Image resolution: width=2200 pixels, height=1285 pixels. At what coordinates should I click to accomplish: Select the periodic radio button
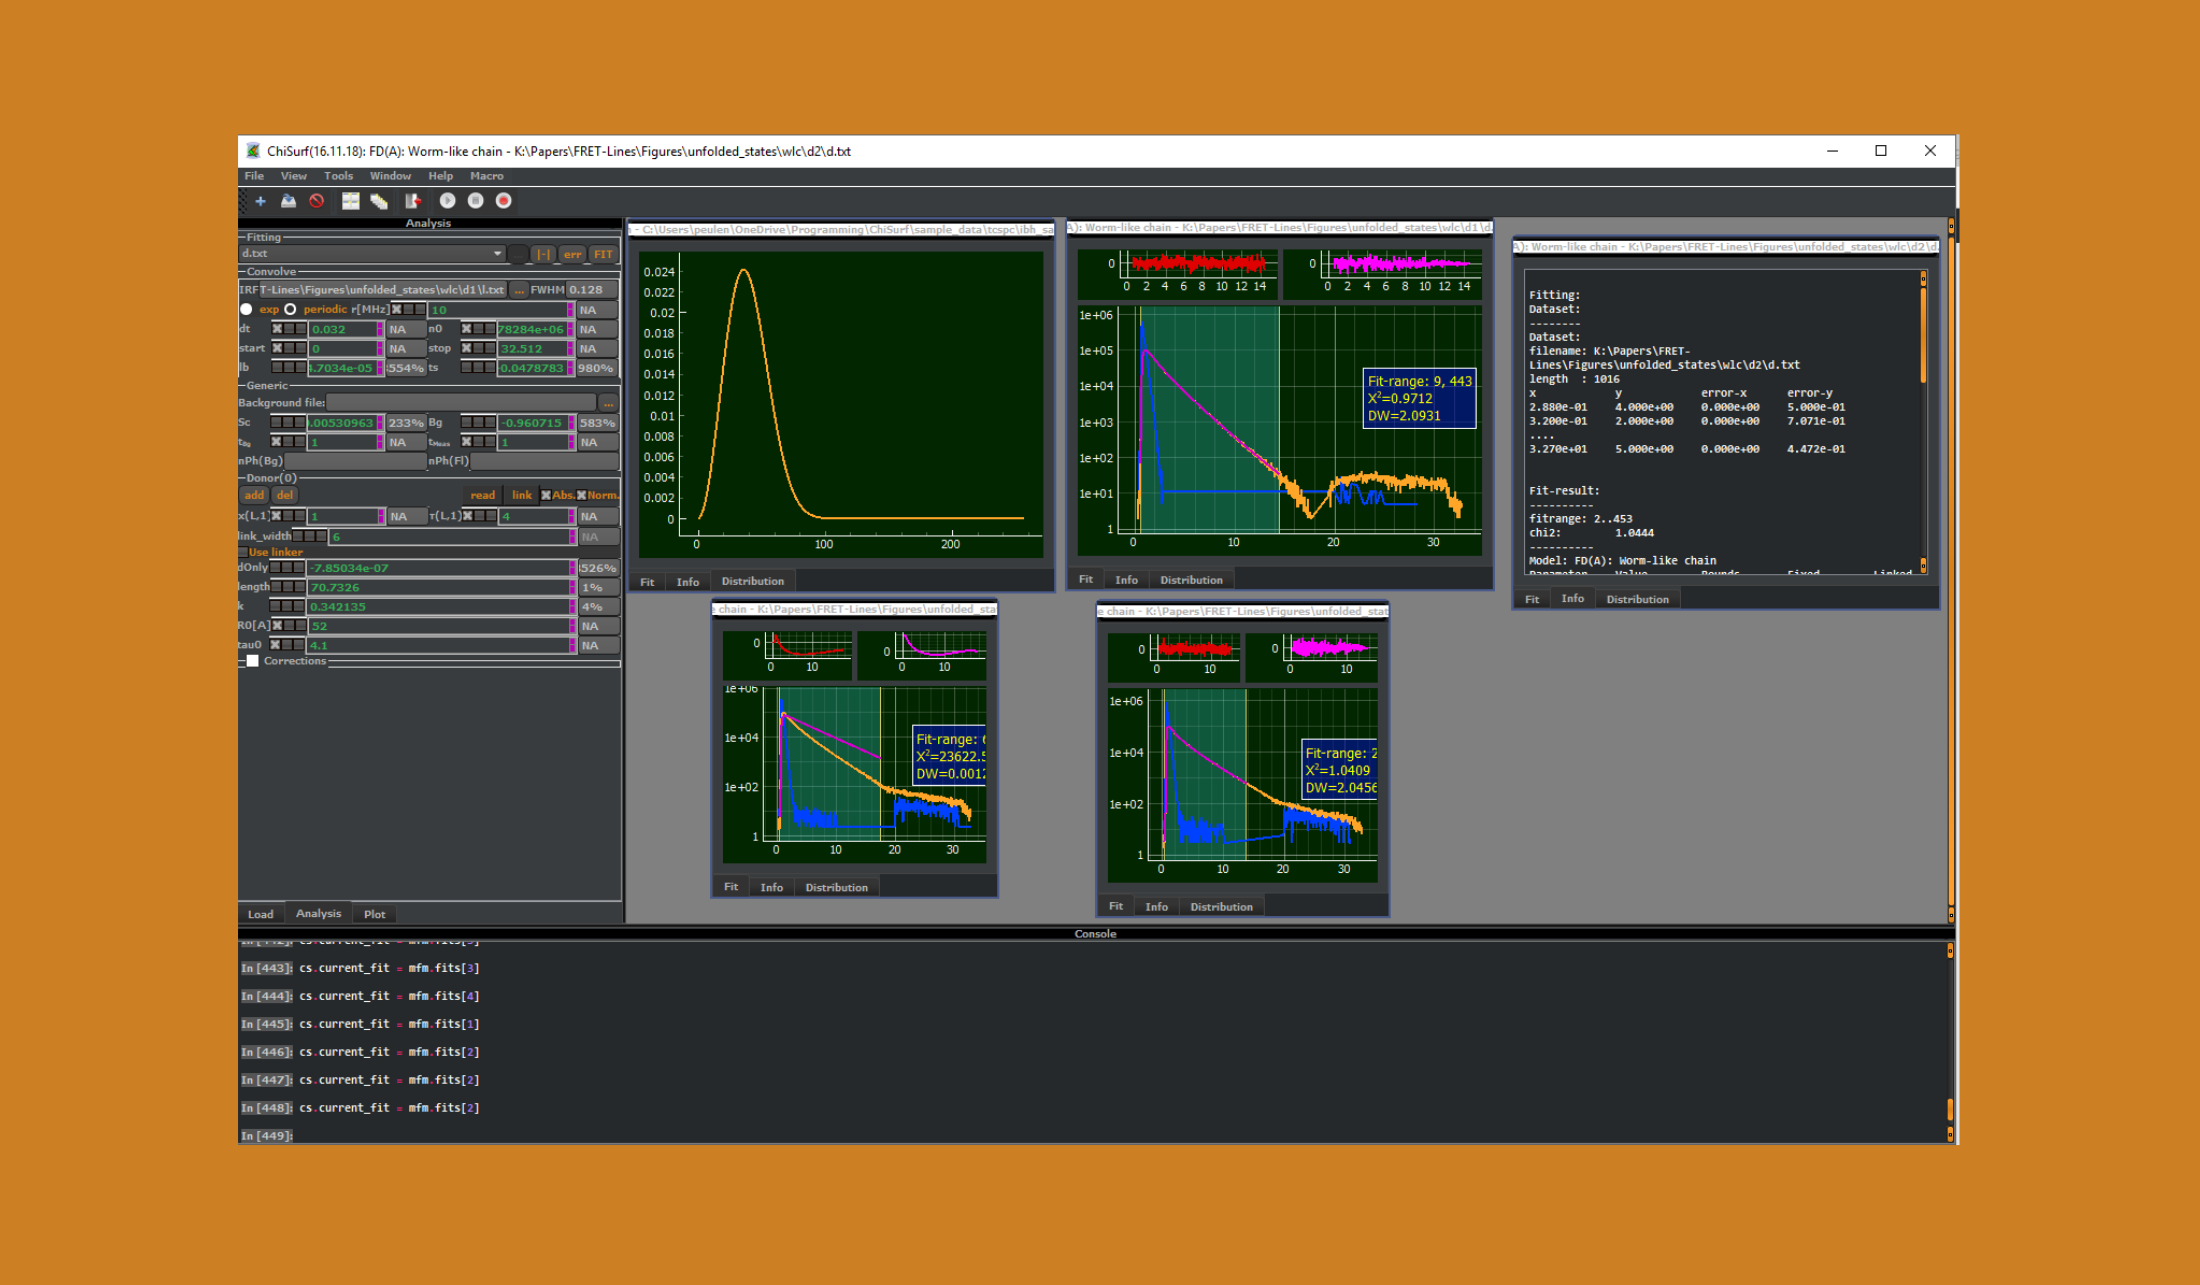coord(291,309)
